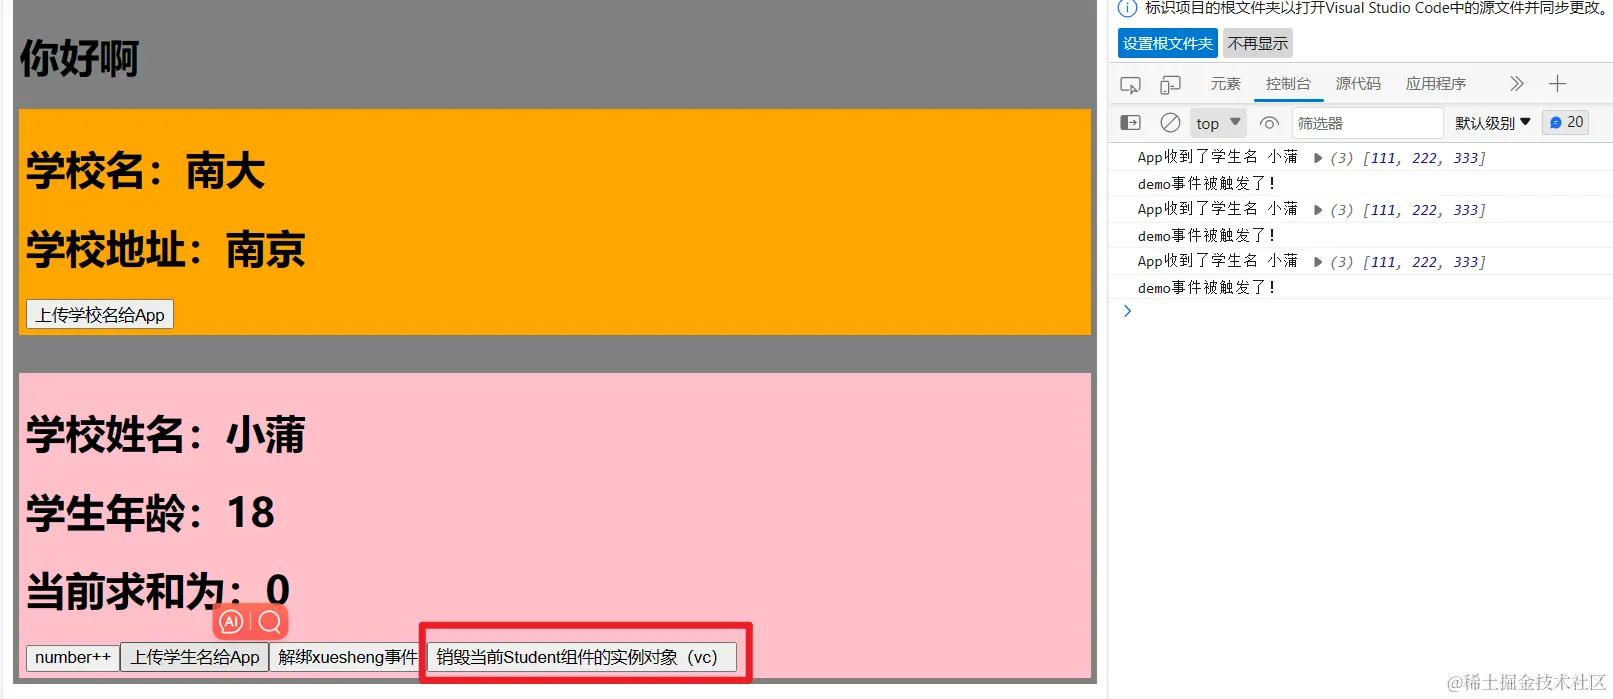Viewport: 1613px width, 699px height.
Task: Click the 你好啊 heading
Action: point(79,58)
